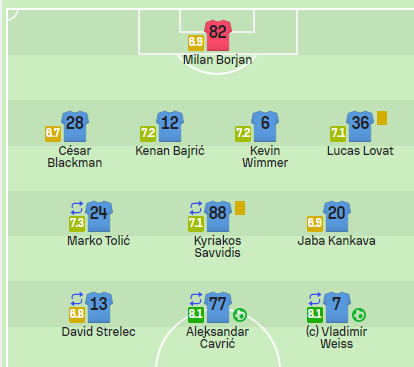Screen dimensions: 414x367
Task: Select Kenan Bajrić's number 12 jersey
Action: click(170, 126)
